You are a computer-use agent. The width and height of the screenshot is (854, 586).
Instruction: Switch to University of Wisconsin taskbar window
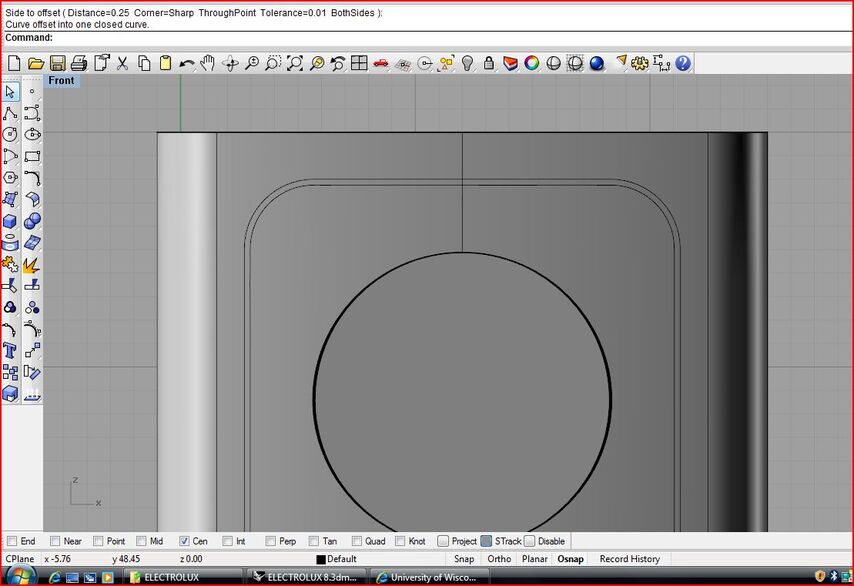pyautogui.click(x=429, y=577)
